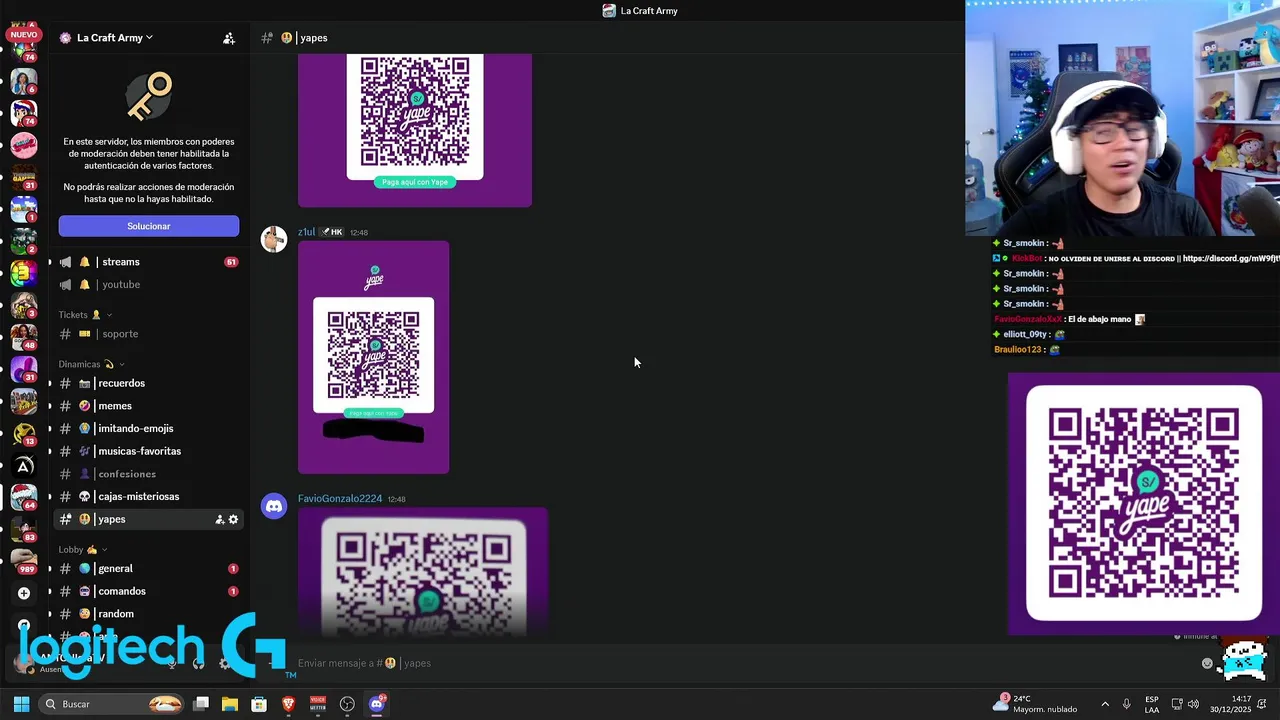The height and width of the screenshot is (720, 1280).
Task: Select the server icon with badge 64
Action: coord(24,497)
